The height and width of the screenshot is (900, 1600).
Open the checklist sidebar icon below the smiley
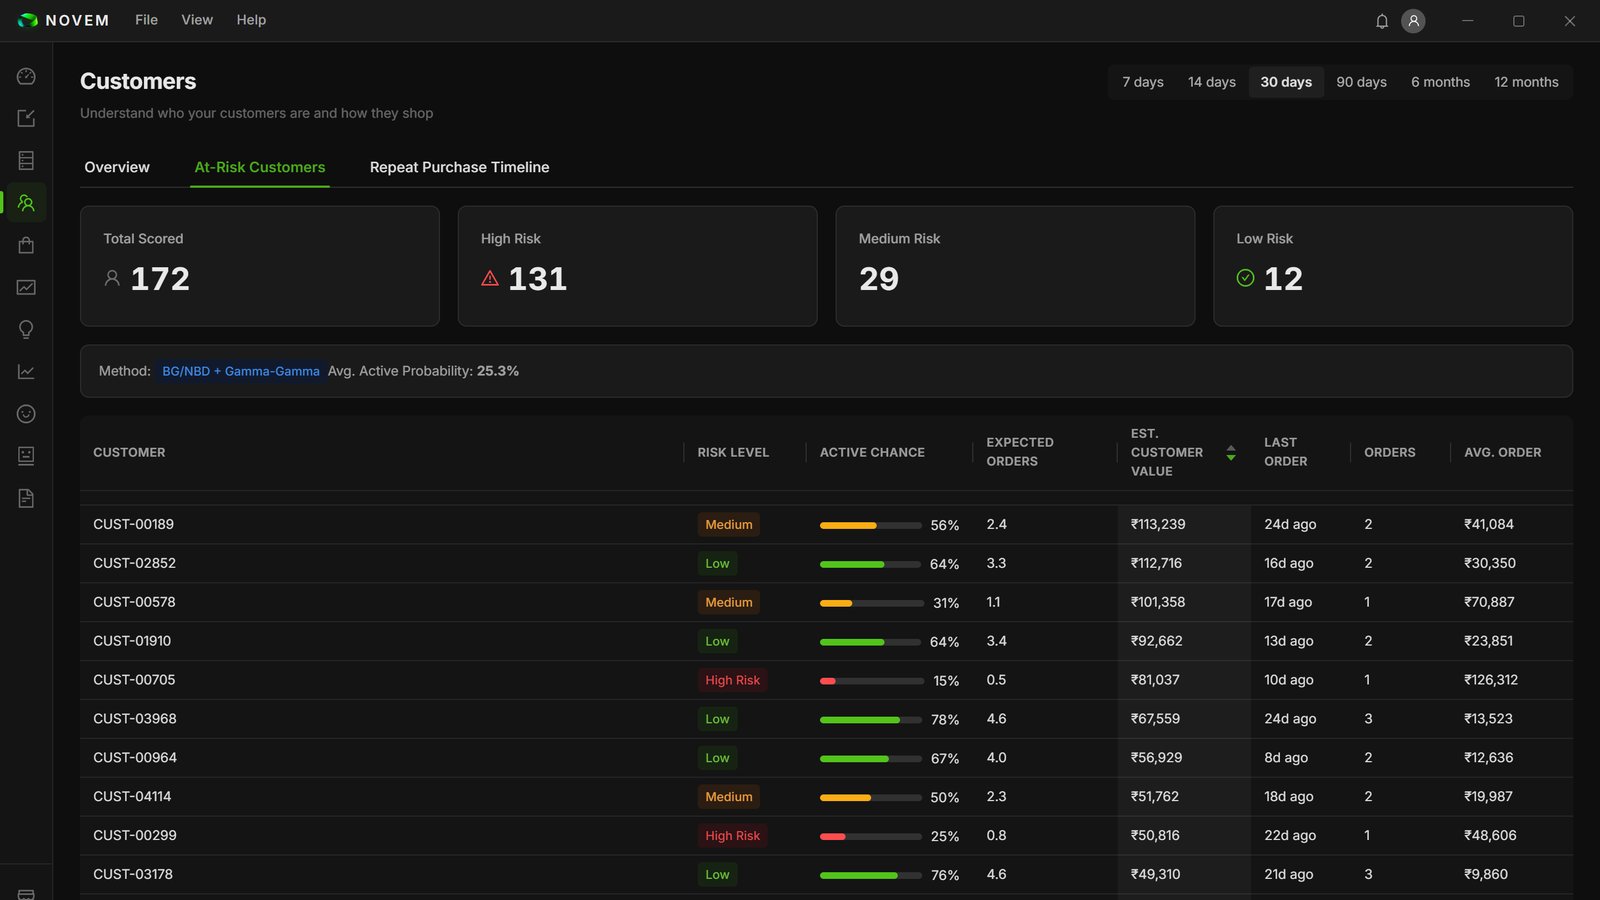coord(26,456)
